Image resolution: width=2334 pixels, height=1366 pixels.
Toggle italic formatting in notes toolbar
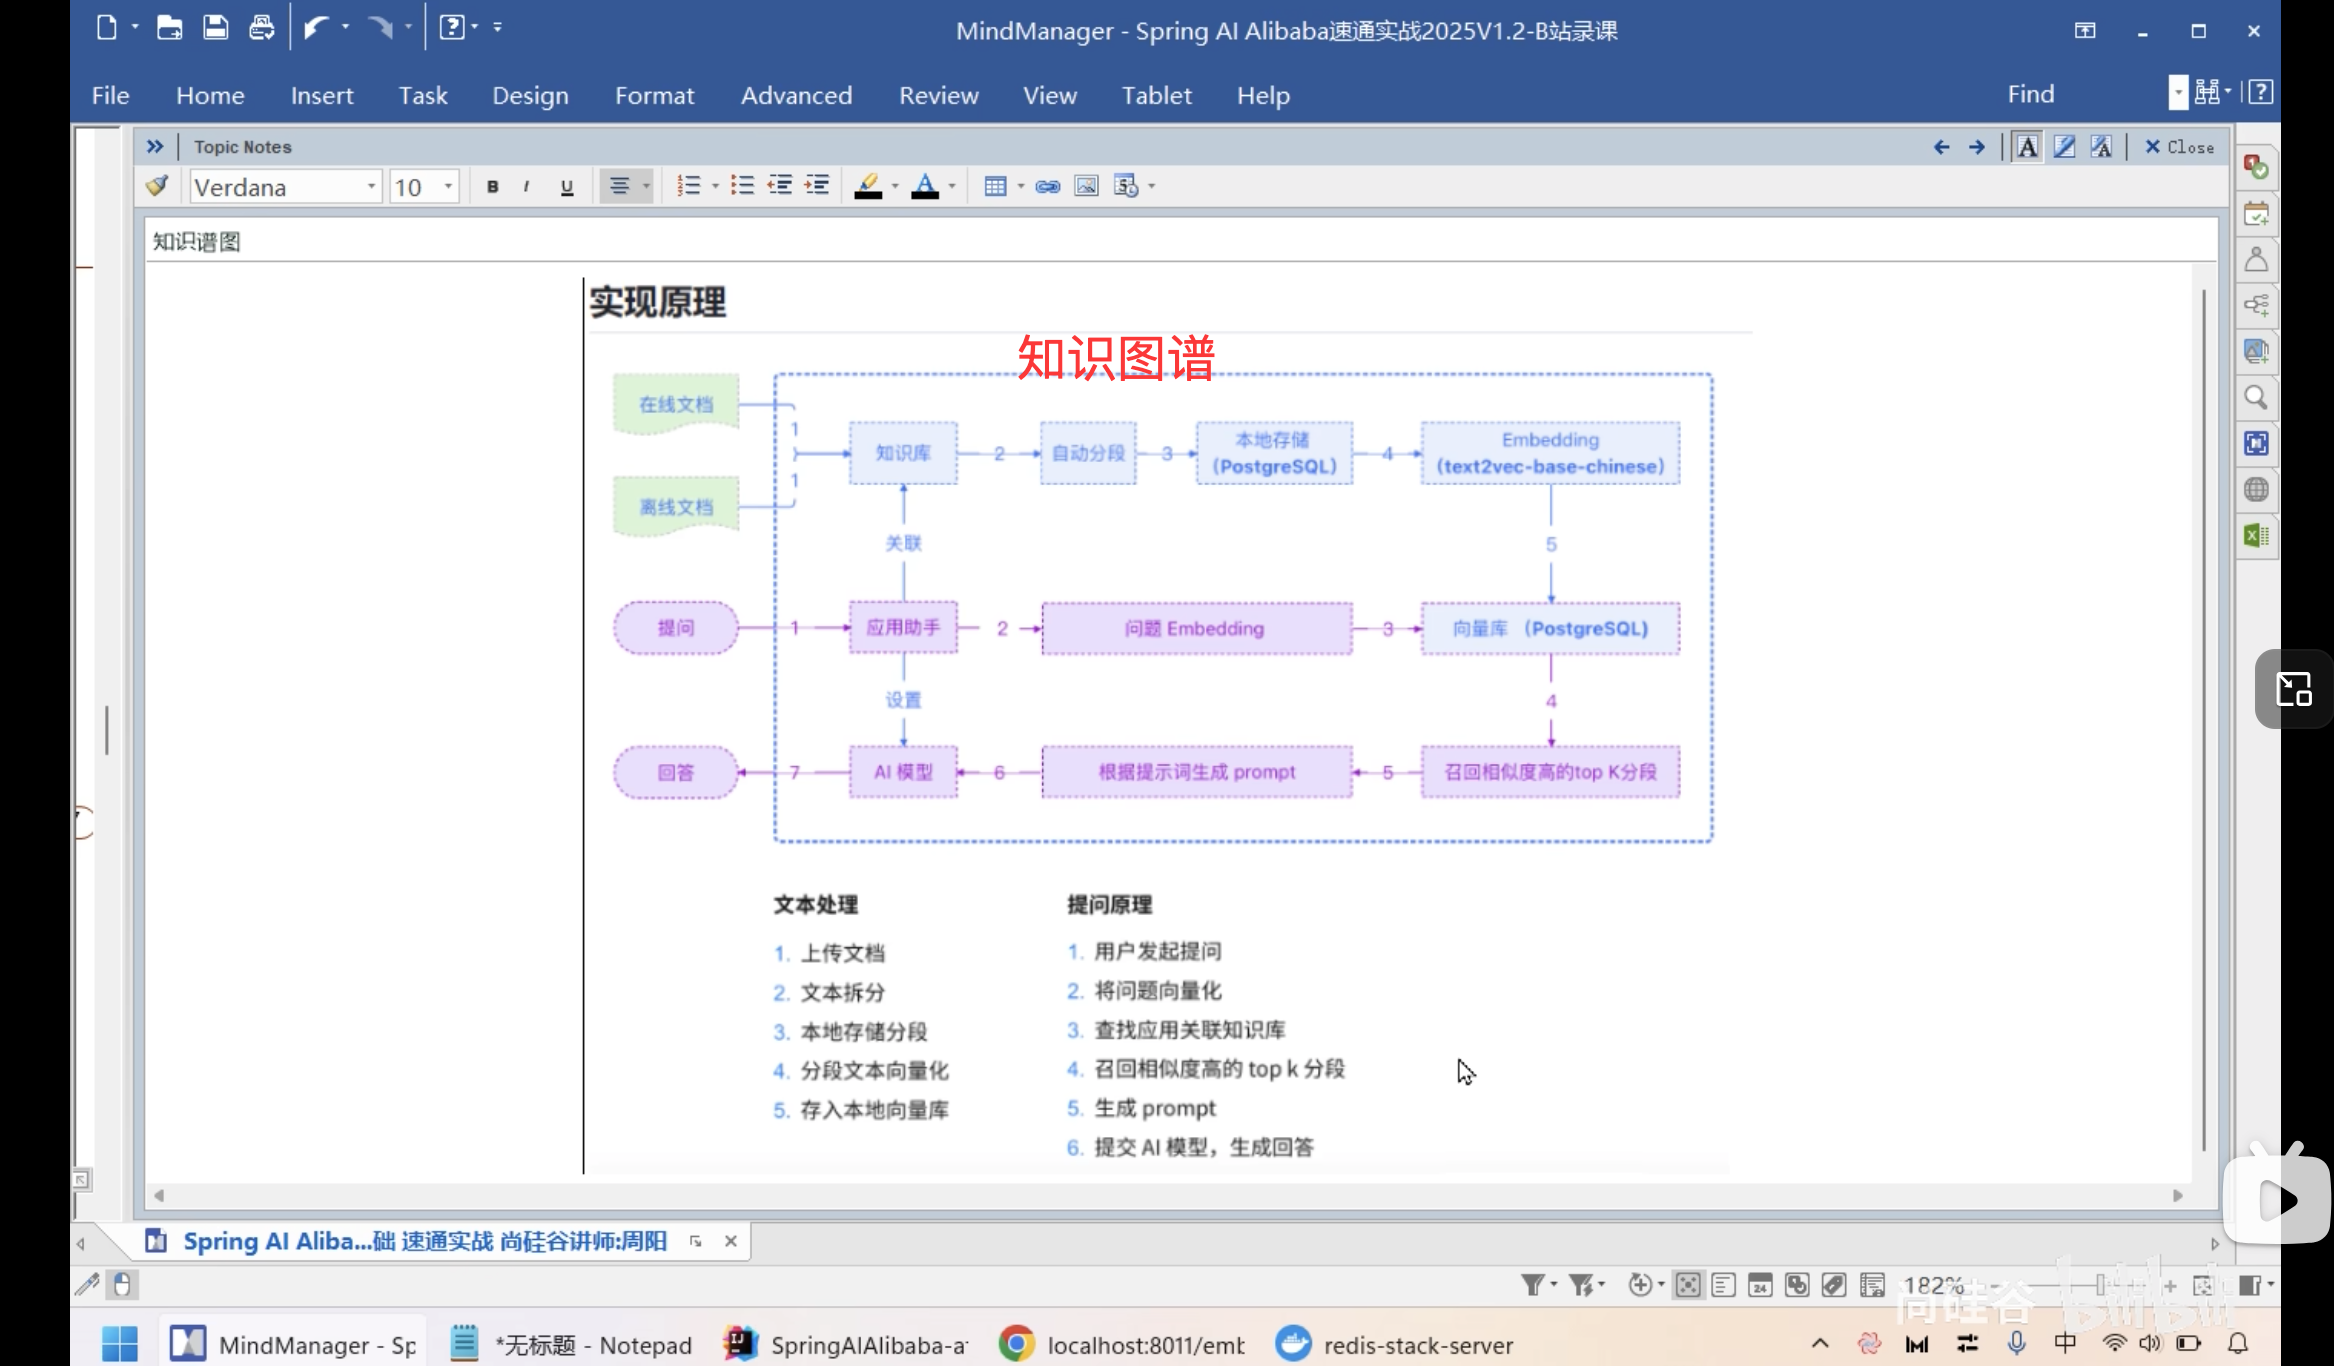point(528,186)
